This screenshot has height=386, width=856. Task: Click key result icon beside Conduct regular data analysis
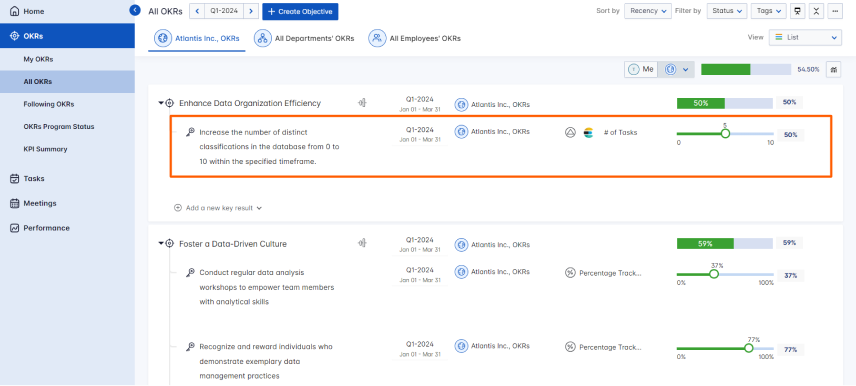click(x=191, y=272)
